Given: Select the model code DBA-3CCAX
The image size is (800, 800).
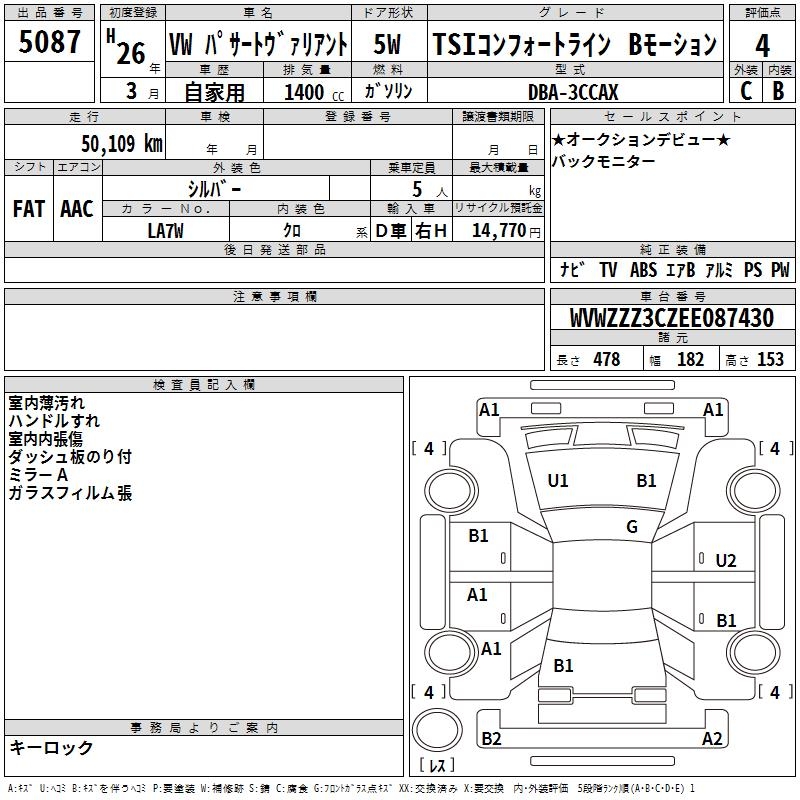Looking at the screenshot, I should click(573, 92).
